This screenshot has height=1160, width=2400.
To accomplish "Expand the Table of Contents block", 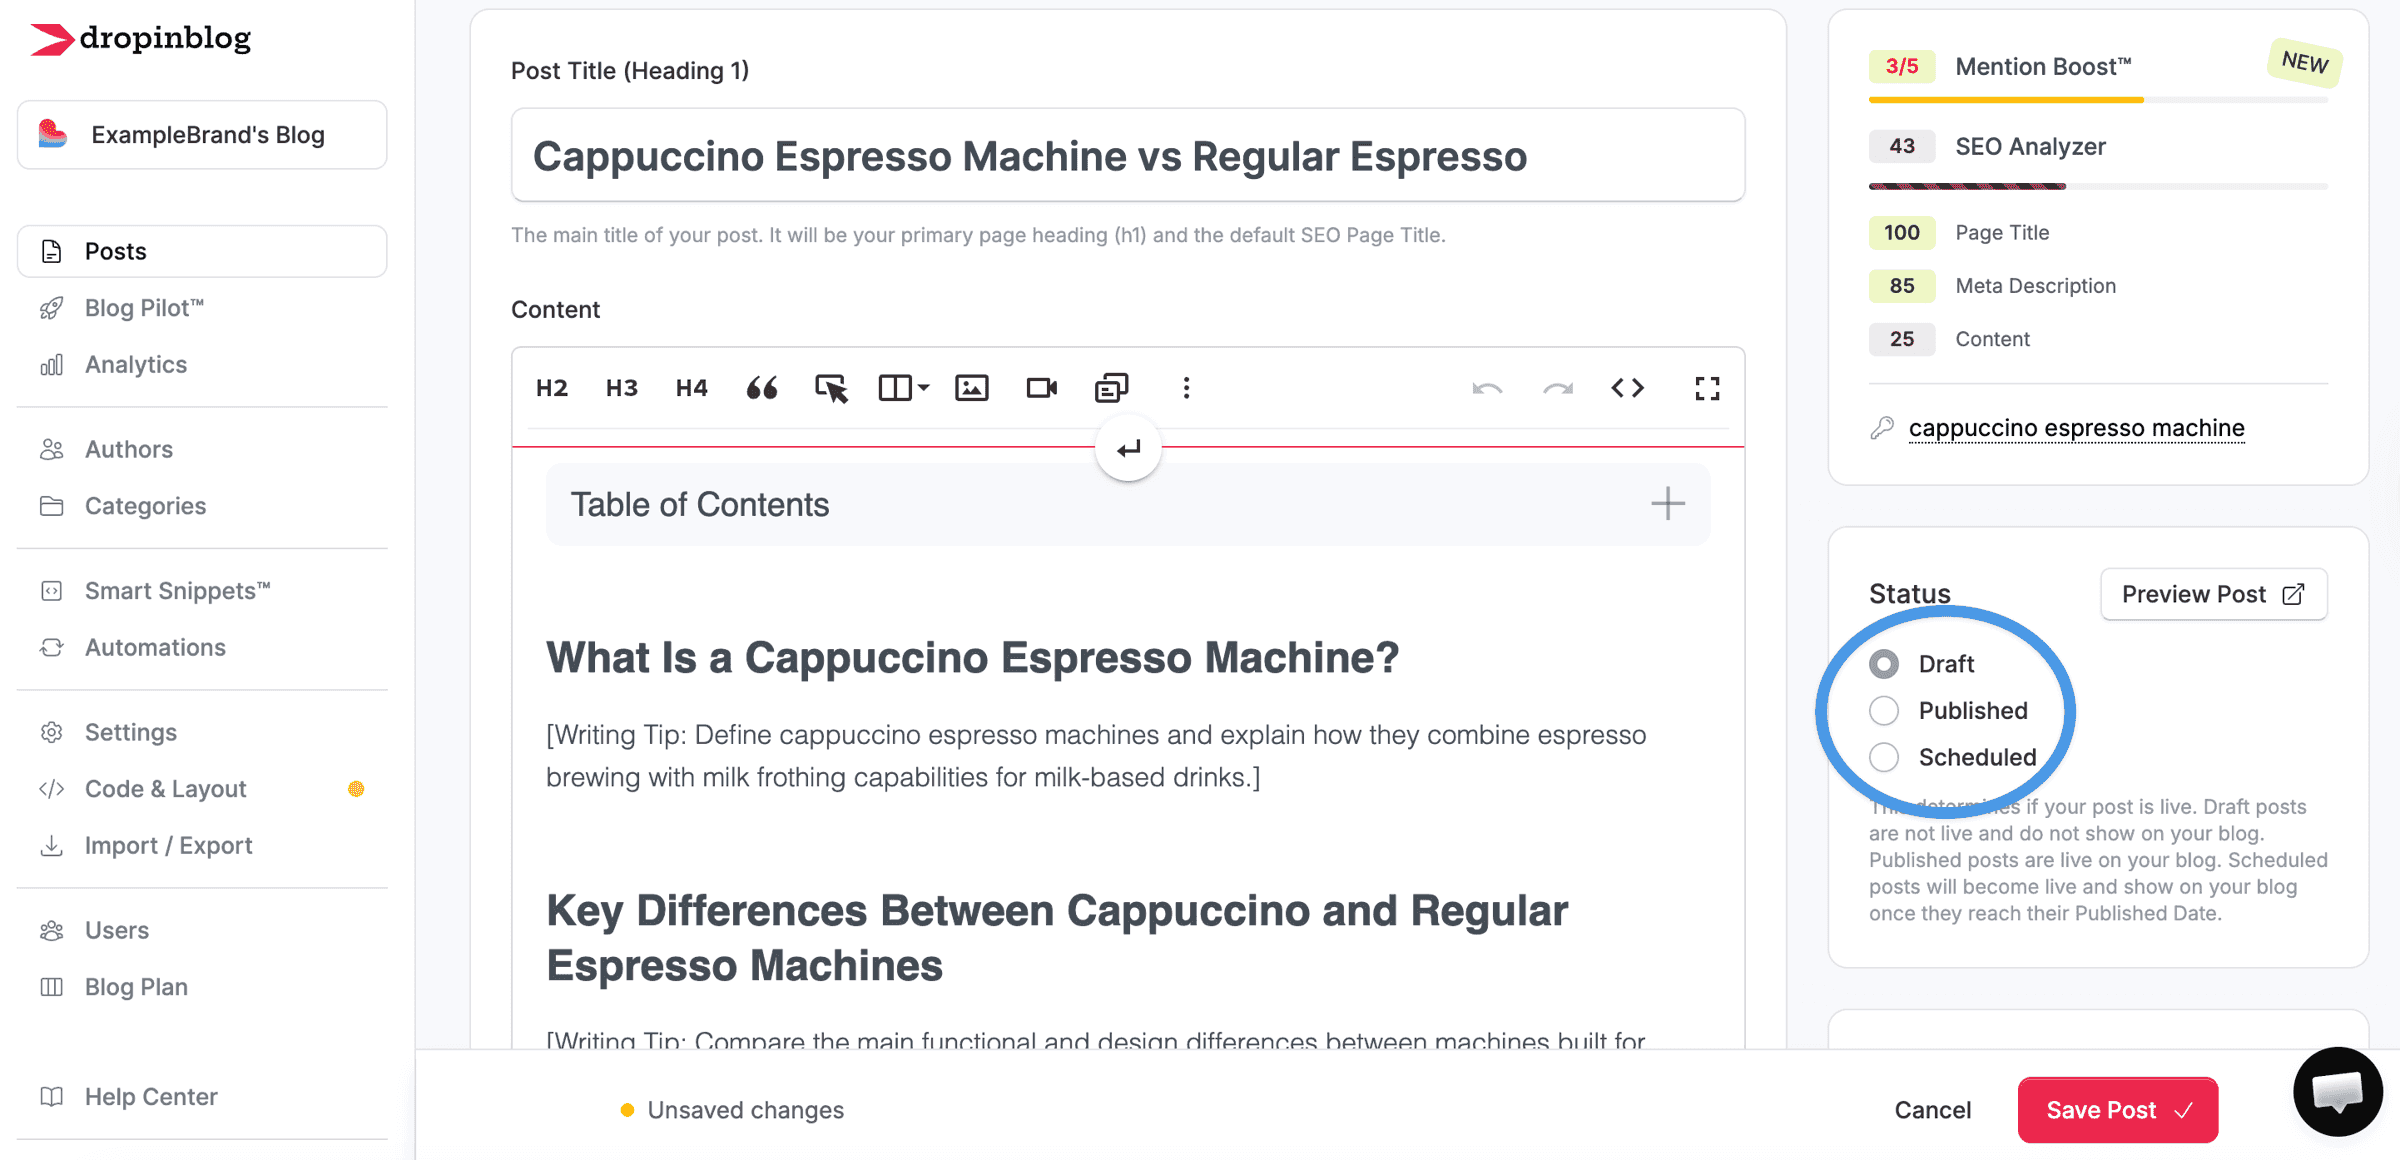I will point(1667,503).
